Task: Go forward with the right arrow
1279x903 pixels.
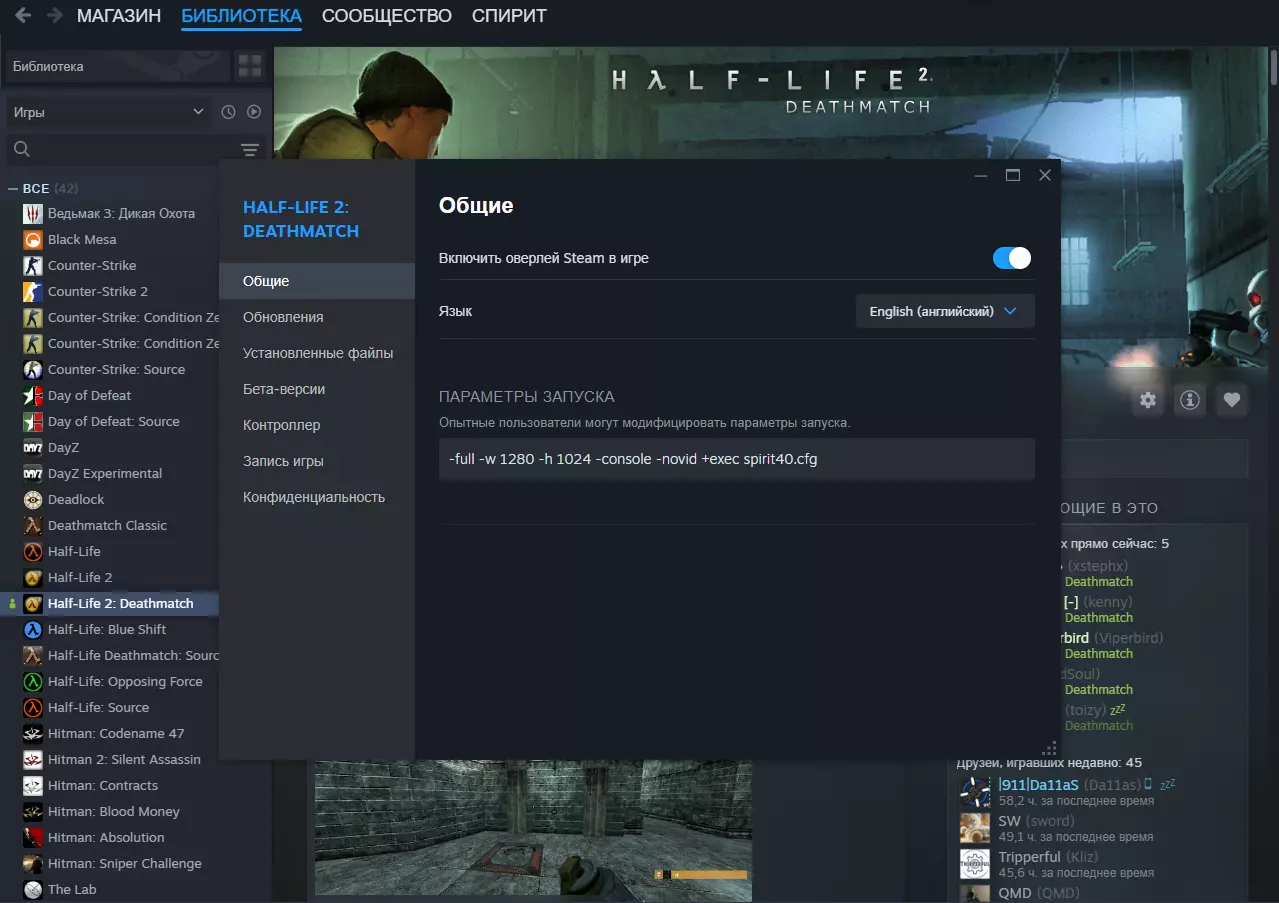Action: 54,16
